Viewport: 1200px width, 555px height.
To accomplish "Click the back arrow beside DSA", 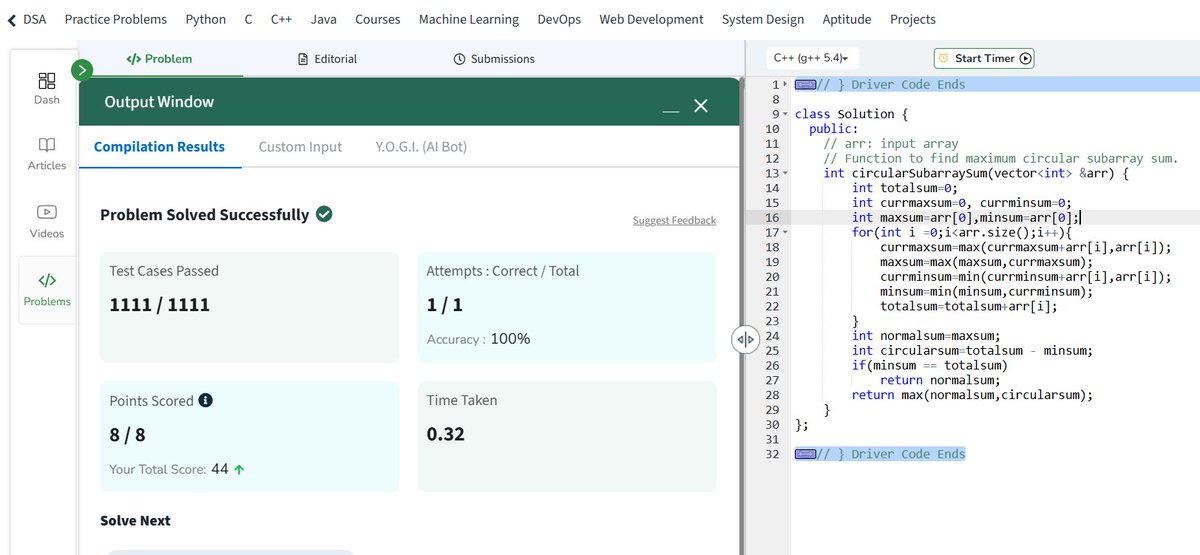I will click(11, 19).
